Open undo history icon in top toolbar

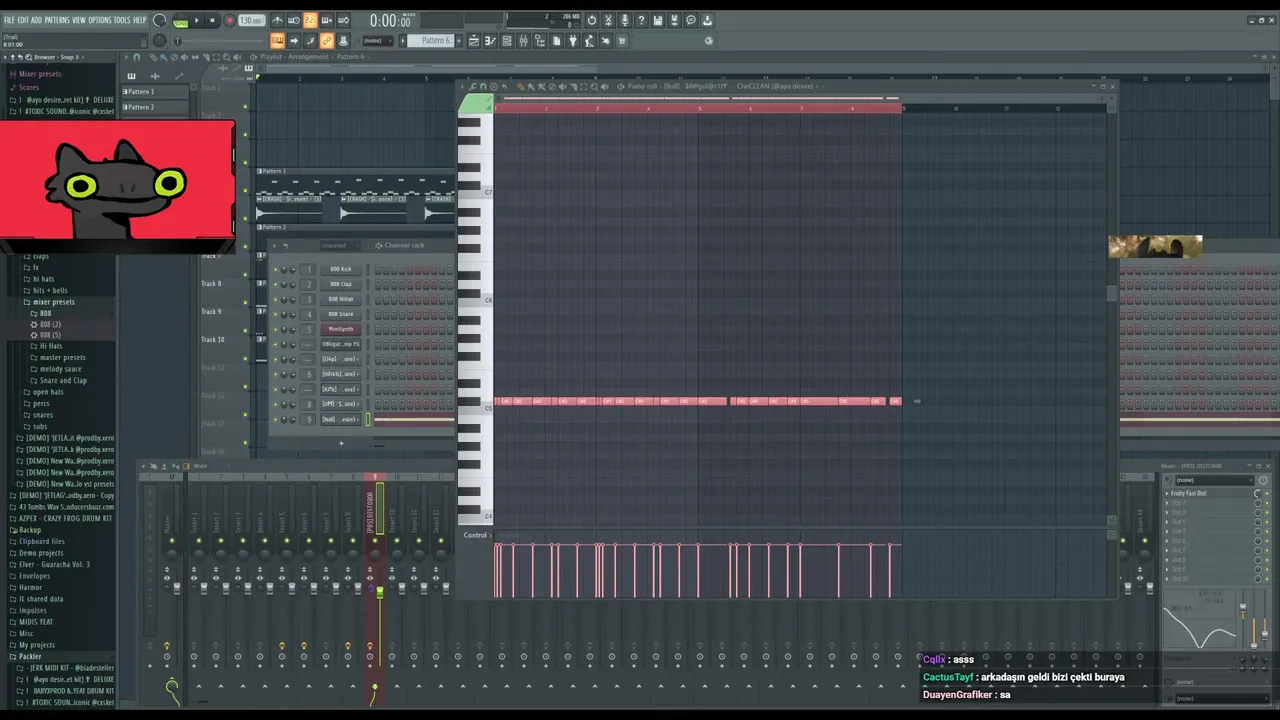click(591, 20)
